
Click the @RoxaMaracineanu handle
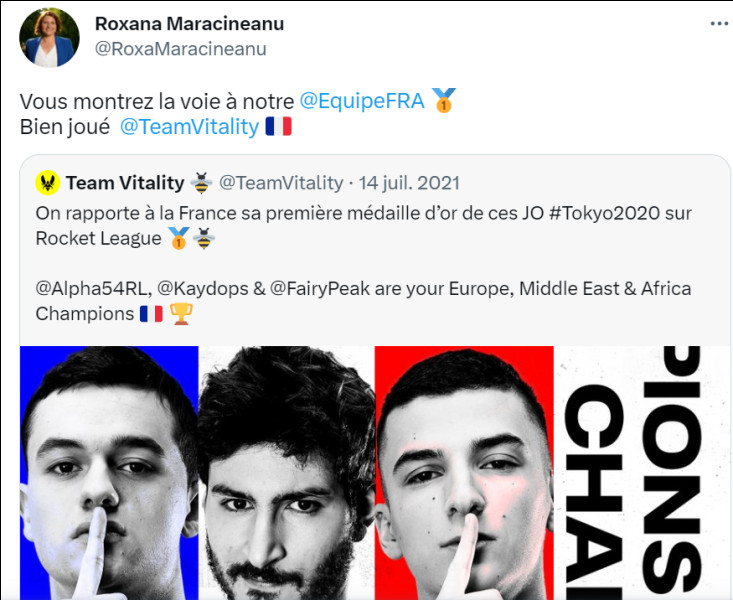click(x=180, y=49)
